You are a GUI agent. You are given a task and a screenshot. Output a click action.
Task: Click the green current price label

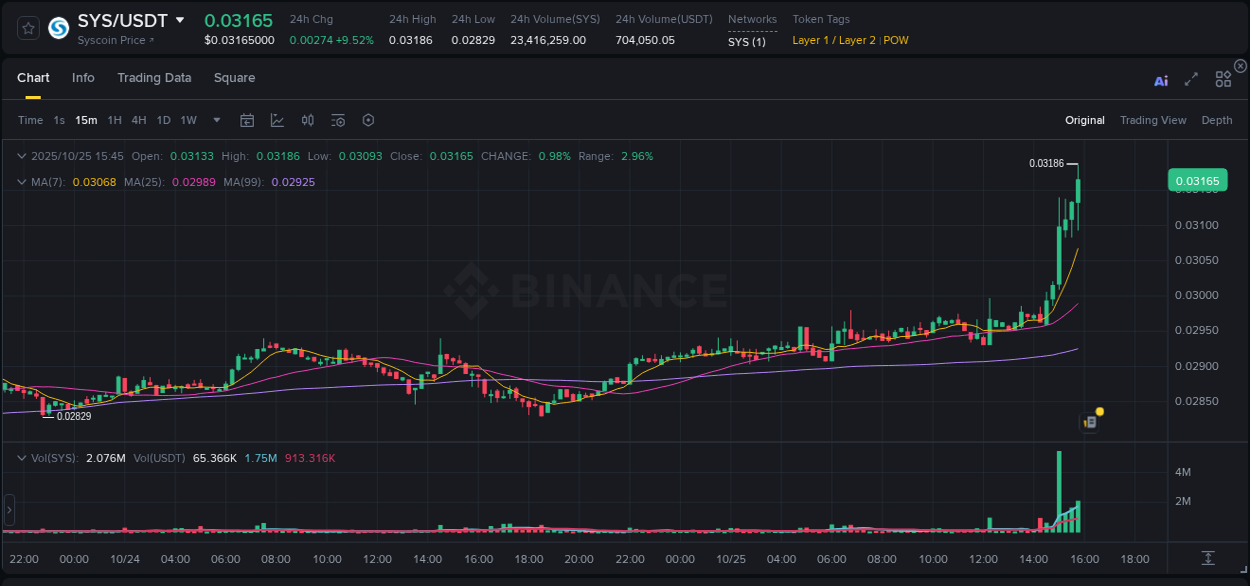[x=1197, y=180]
